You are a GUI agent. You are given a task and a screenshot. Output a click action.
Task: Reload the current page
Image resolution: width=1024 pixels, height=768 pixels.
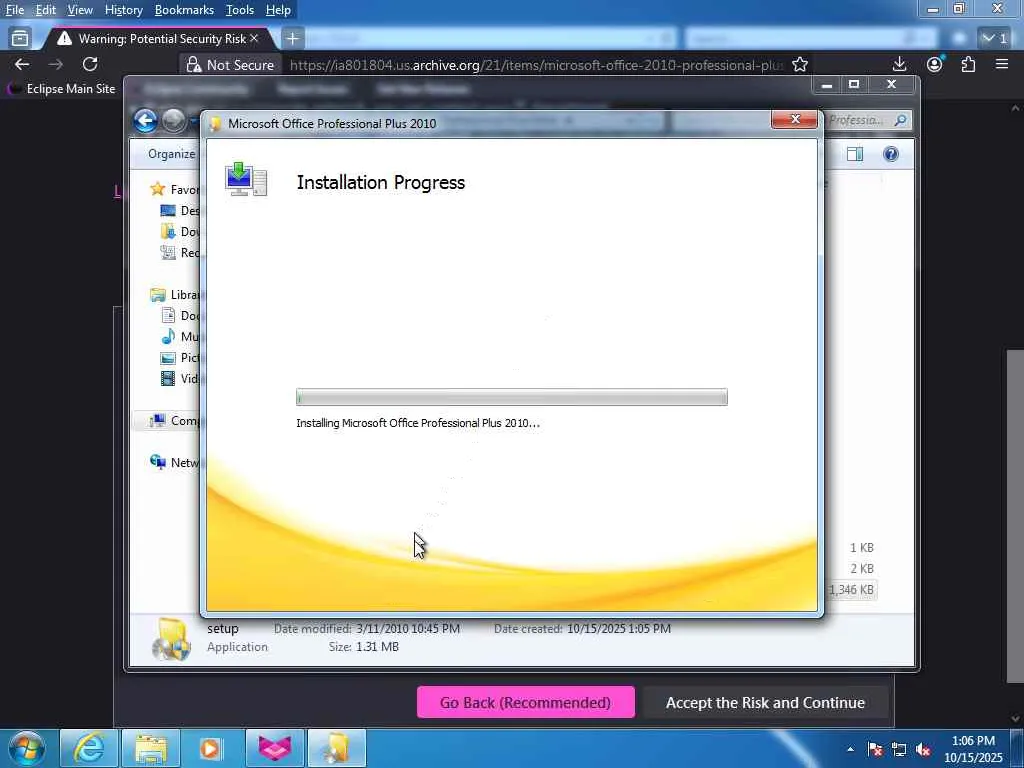[90, 64]
